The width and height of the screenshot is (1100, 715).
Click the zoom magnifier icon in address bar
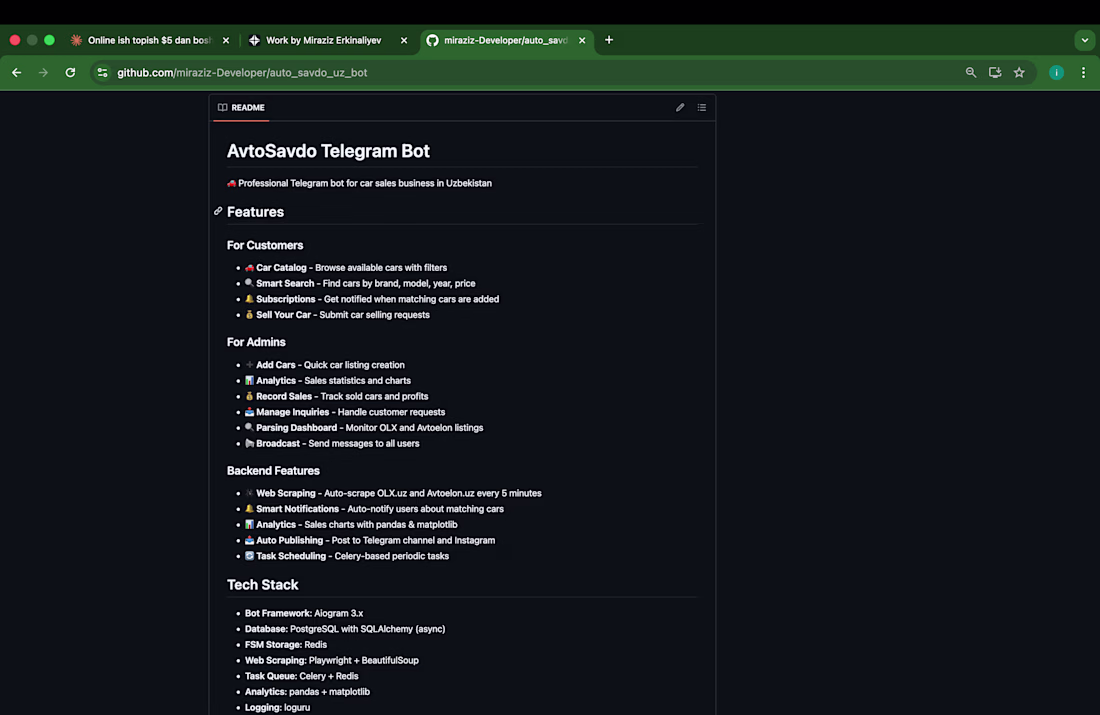pyautogui.click(x=971, y=72)
